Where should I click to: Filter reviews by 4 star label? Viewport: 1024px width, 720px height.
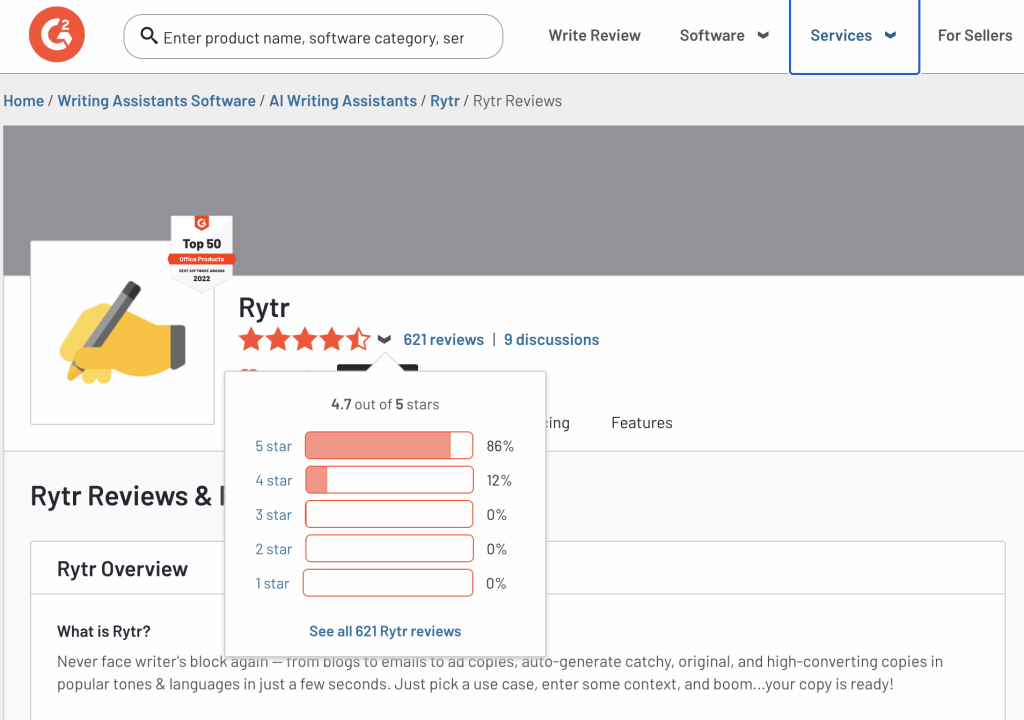click(274, 481)
